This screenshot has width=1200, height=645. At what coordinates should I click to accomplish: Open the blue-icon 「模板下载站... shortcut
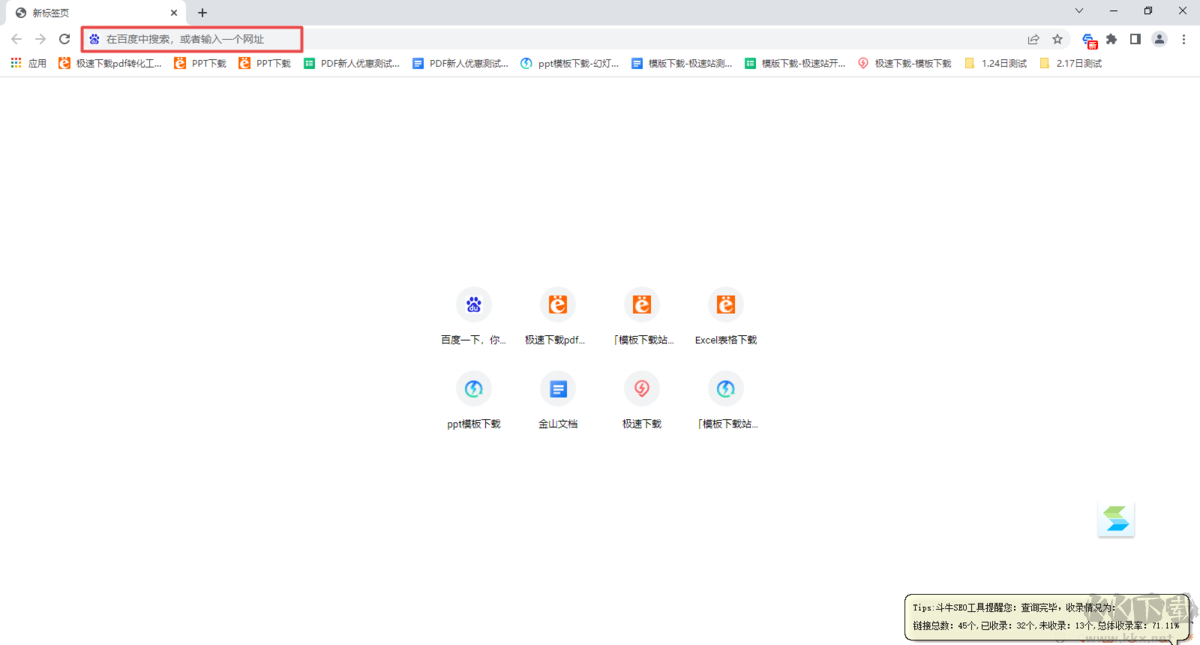(726, 401)
